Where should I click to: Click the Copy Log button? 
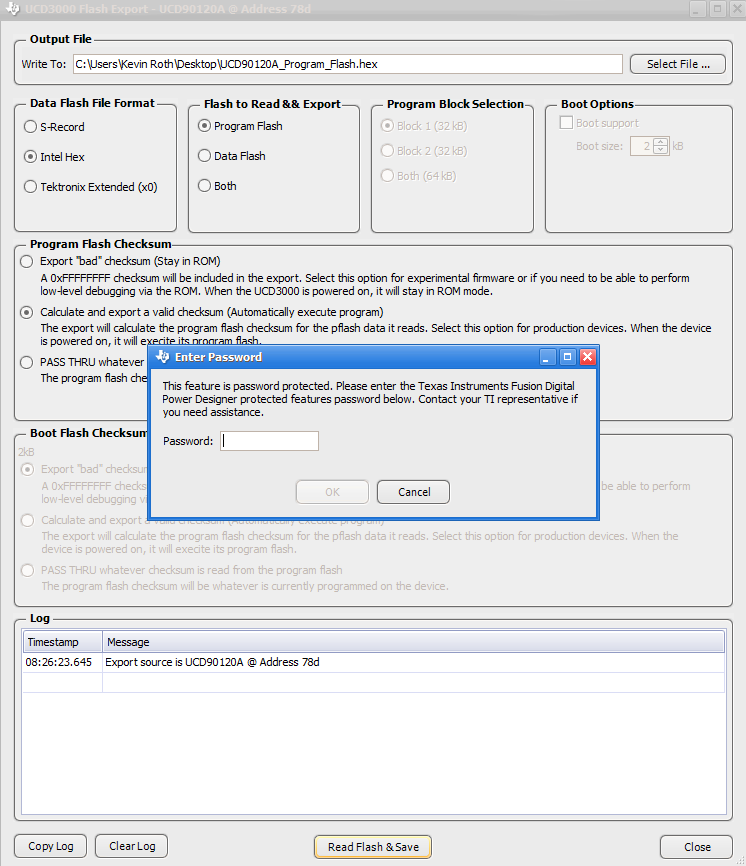pyautogui.click(x=51, y=846)
